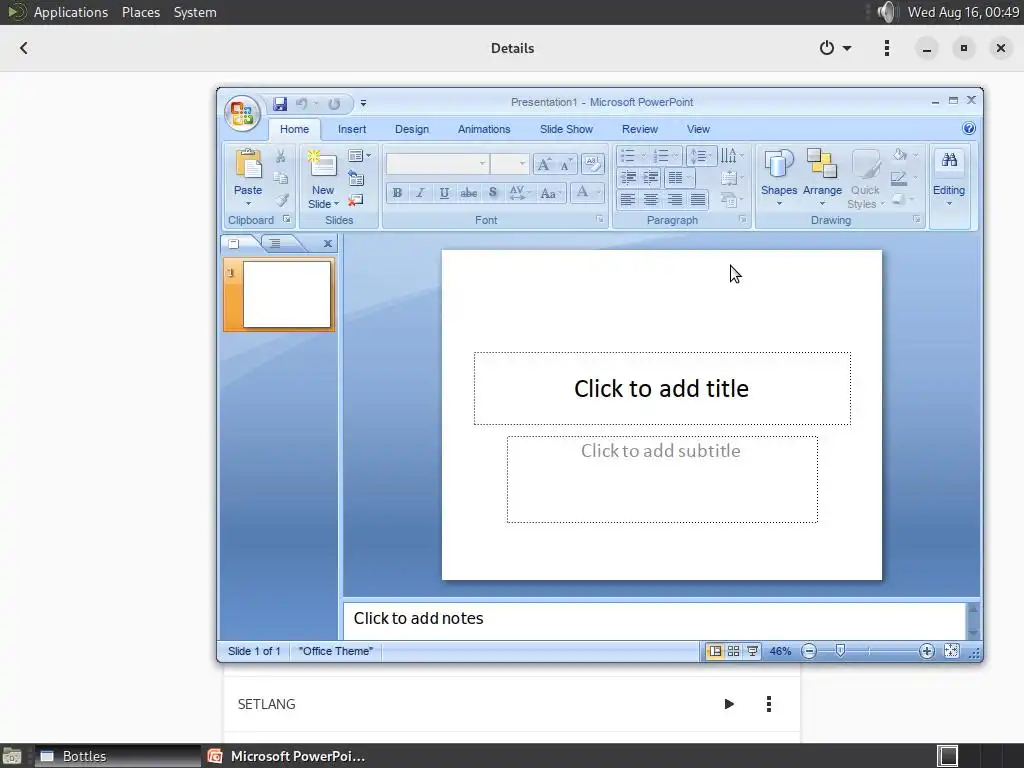
Task: Open the Font Color picker
Action: click(x=586, y=192)
